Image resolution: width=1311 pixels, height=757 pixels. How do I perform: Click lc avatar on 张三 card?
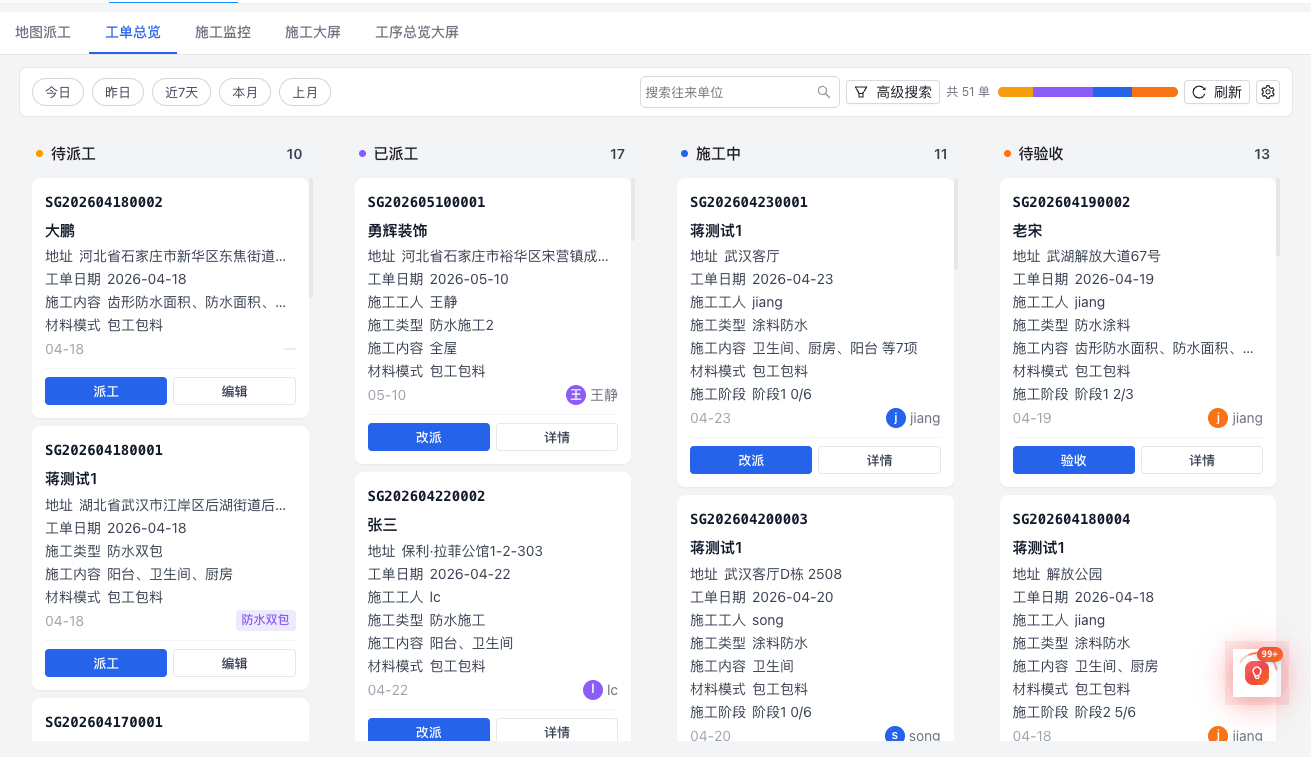point(592,690)
